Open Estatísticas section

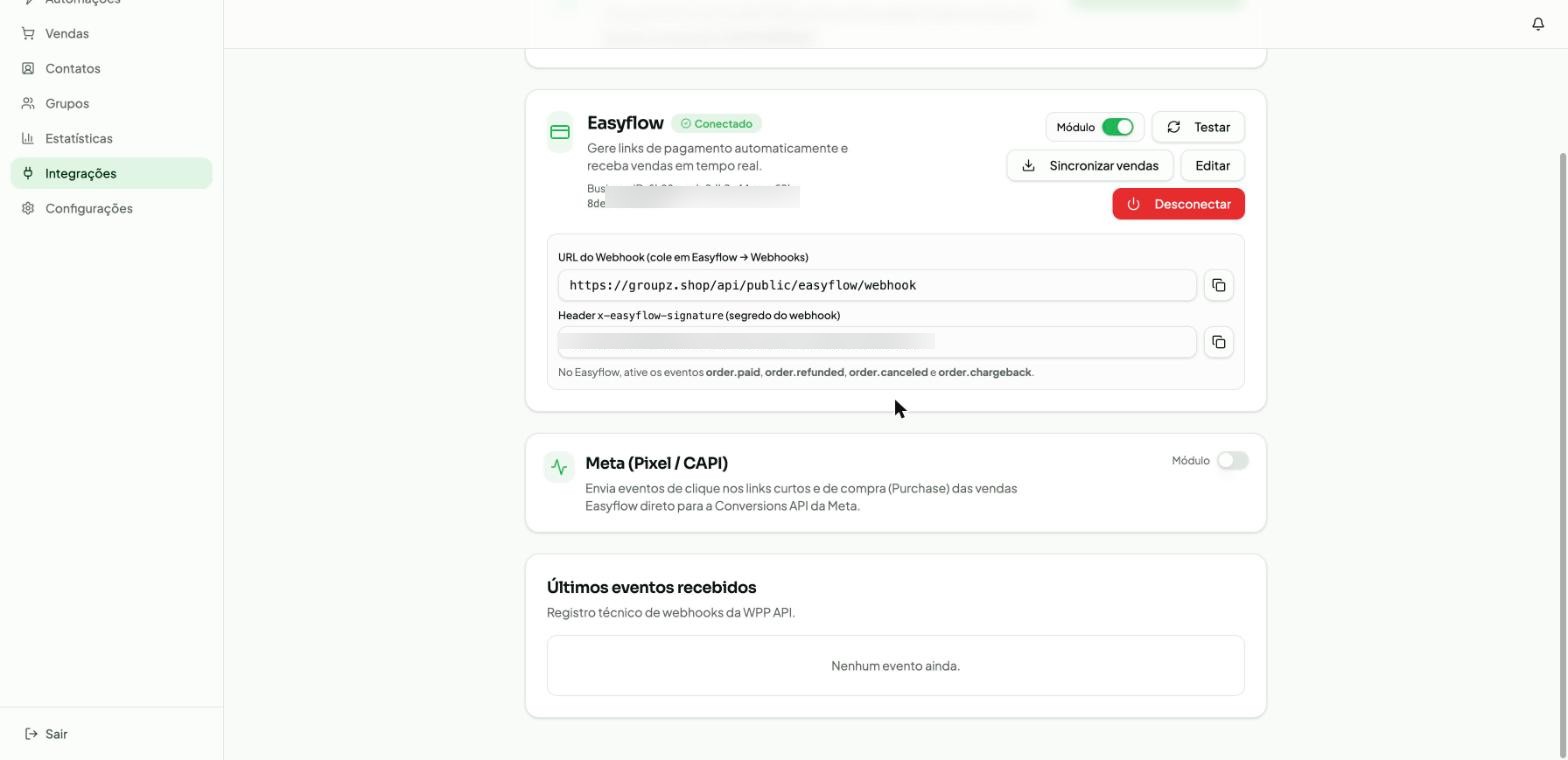click(x=111, y=139)
